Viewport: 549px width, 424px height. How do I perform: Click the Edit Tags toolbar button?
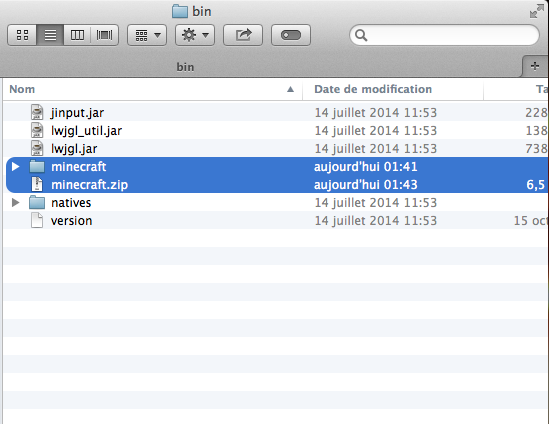(x=291, y=35)
